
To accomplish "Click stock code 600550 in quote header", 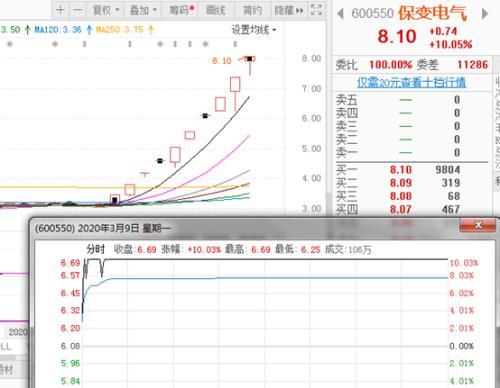I will 372,14.
